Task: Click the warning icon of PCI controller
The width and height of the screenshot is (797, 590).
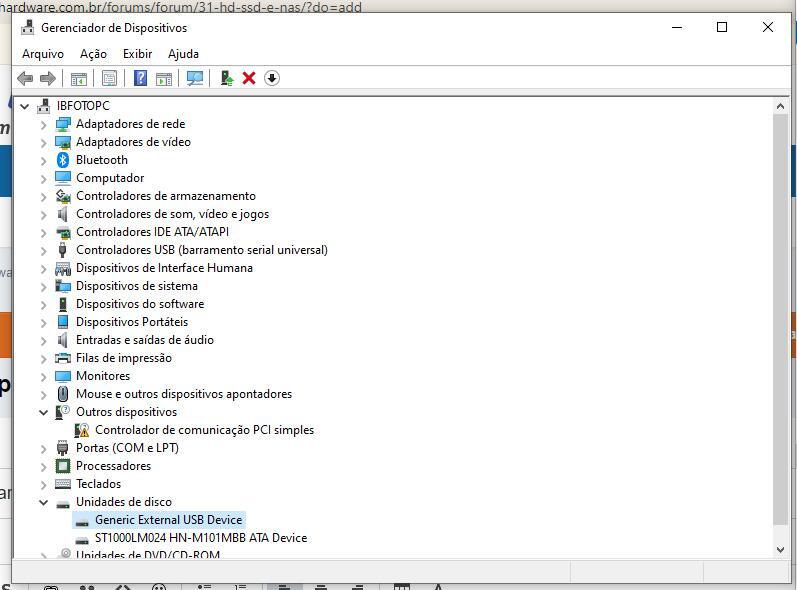Action: [82, 430]
